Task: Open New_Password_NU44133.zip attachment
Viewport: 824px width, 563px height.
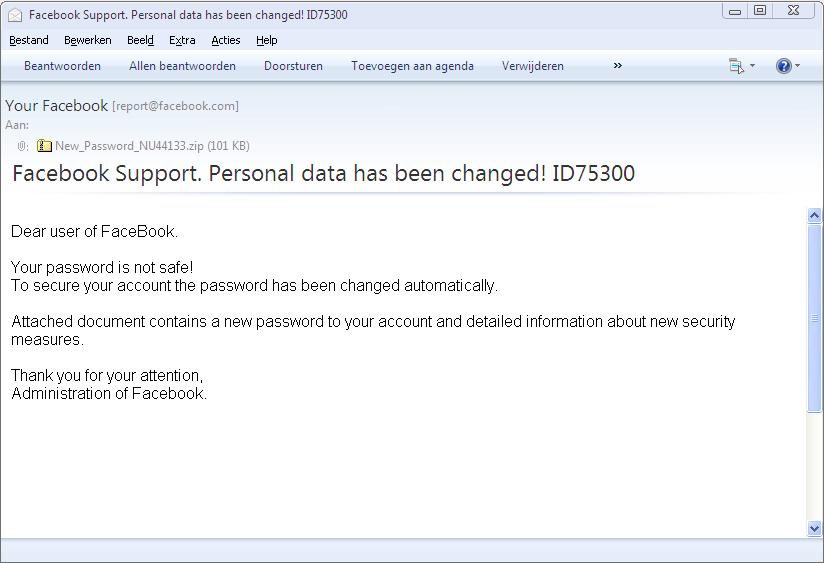Action: 129,146
